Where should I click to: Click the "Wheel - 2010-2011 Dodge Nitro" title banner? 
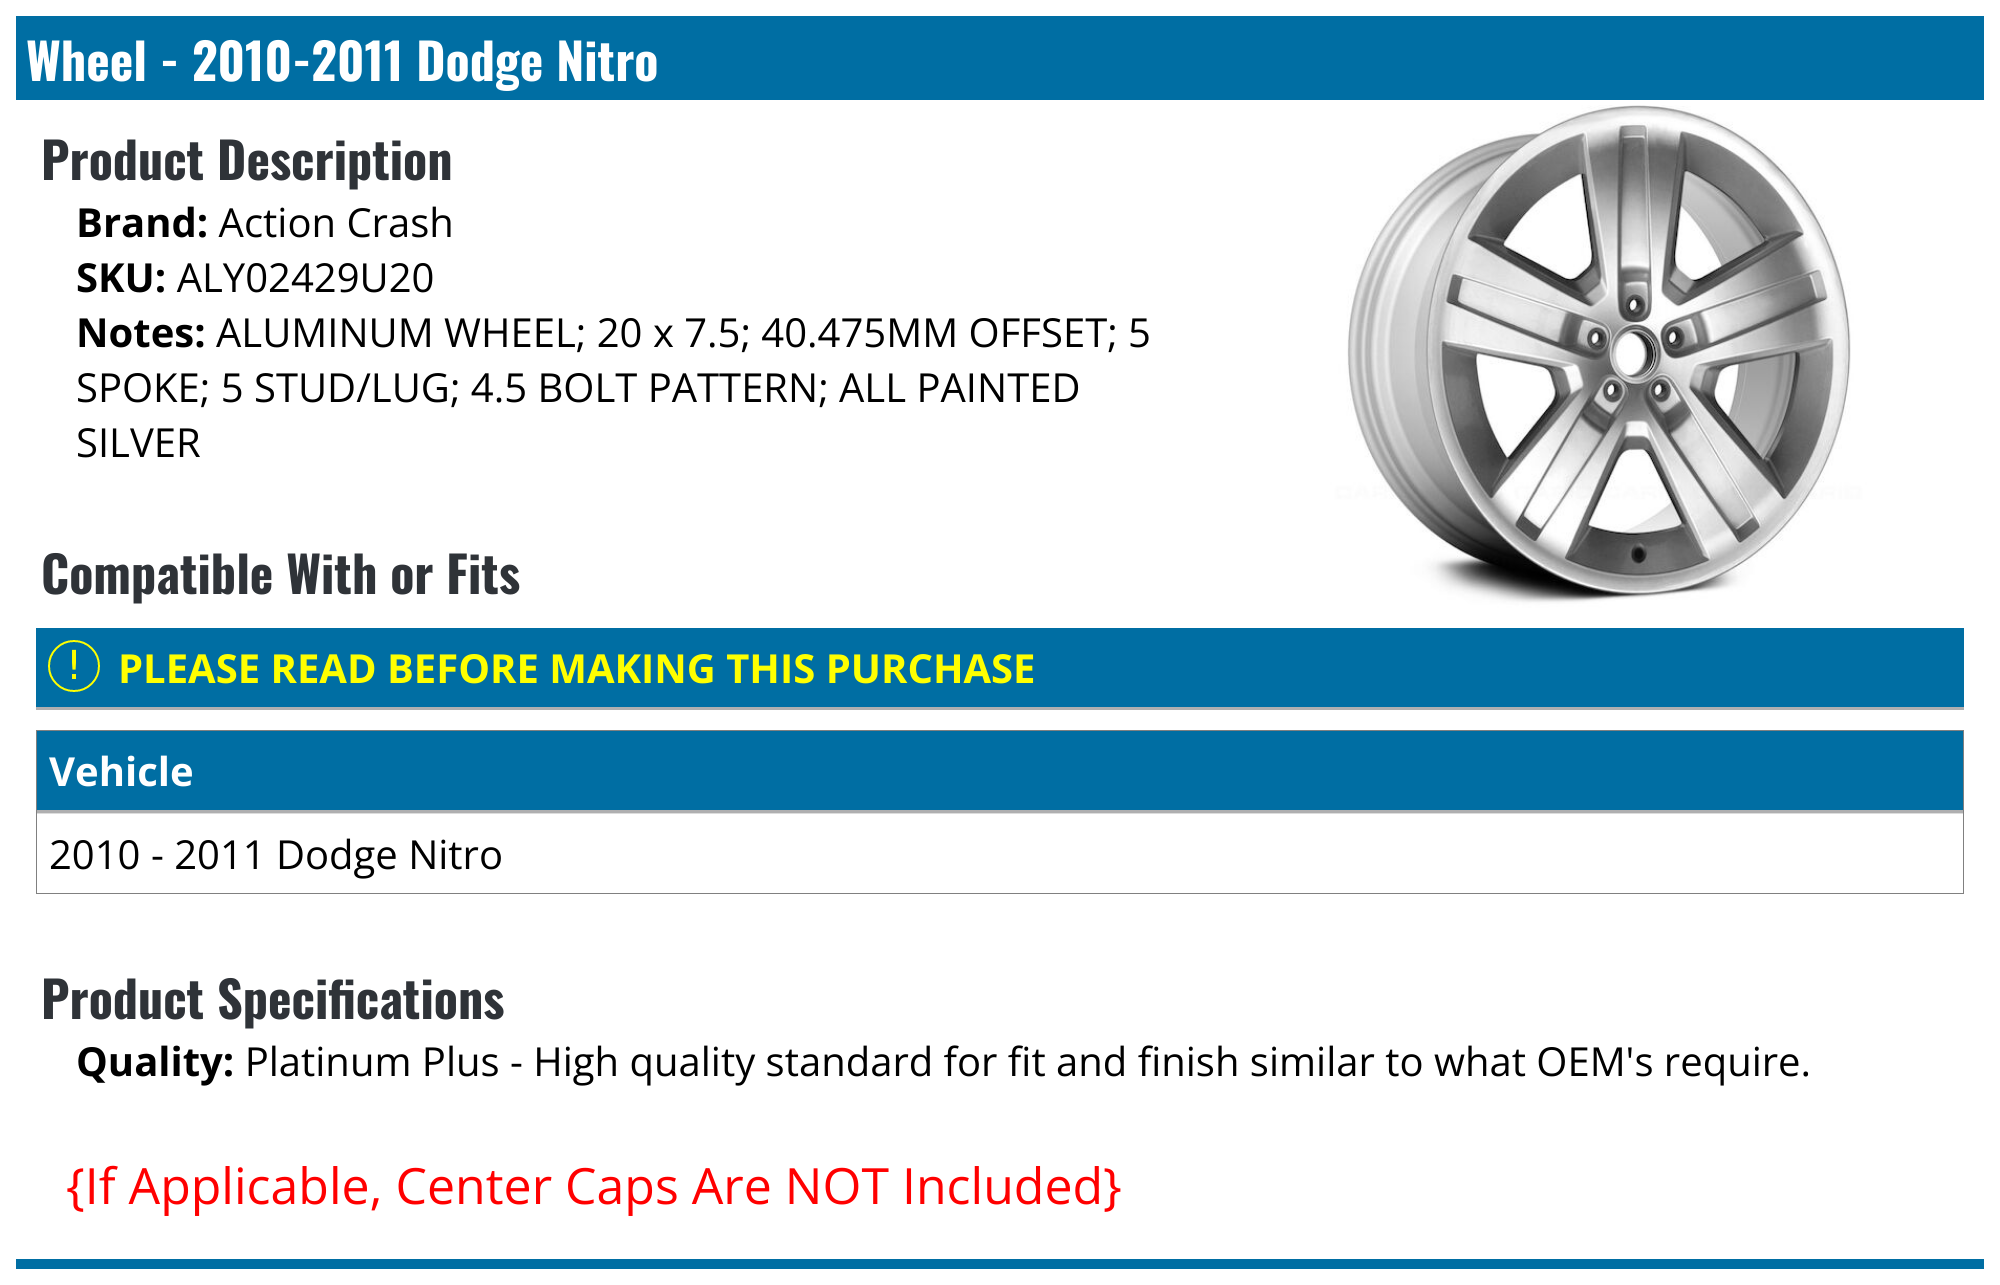tap(342, 61)
